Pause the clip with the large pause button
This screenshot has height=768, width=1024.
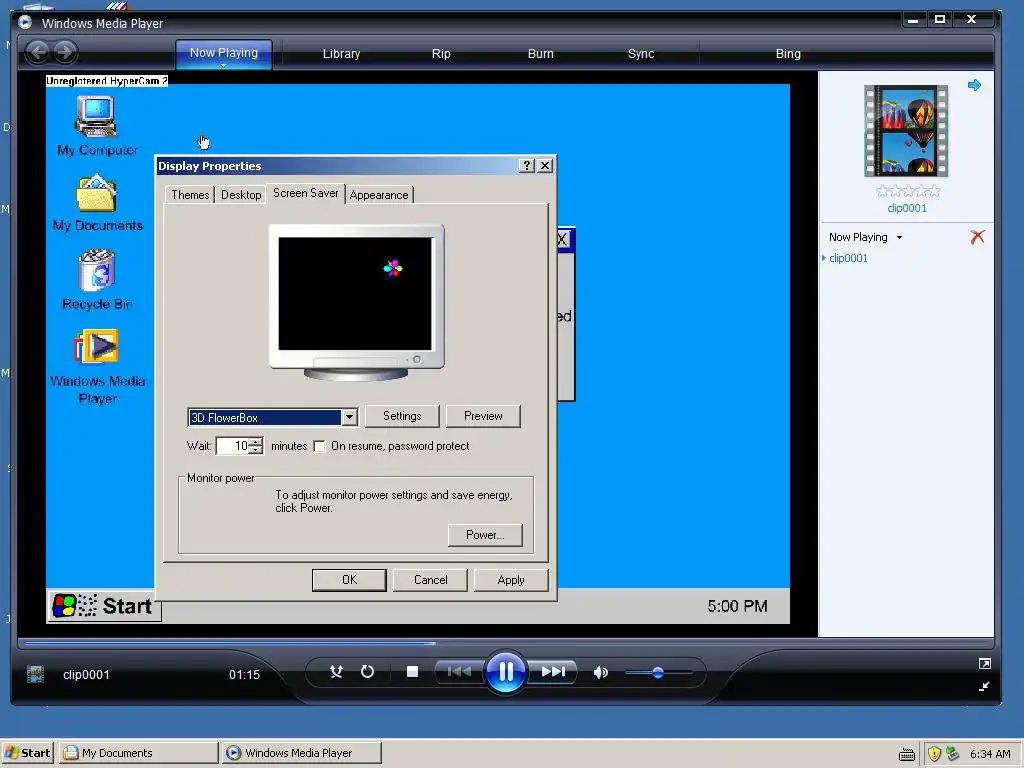(x=505, y=671)
